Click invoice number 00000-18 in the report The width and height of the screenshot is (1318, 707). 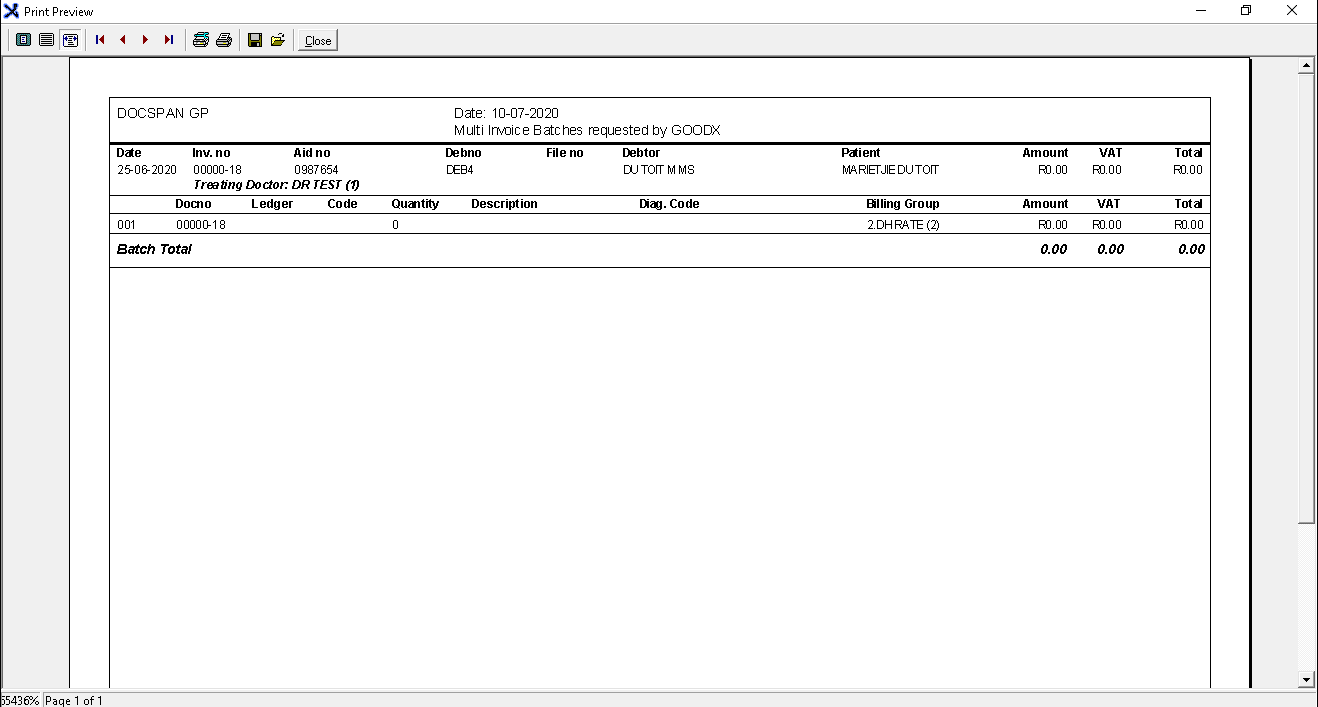click(217, 170)
